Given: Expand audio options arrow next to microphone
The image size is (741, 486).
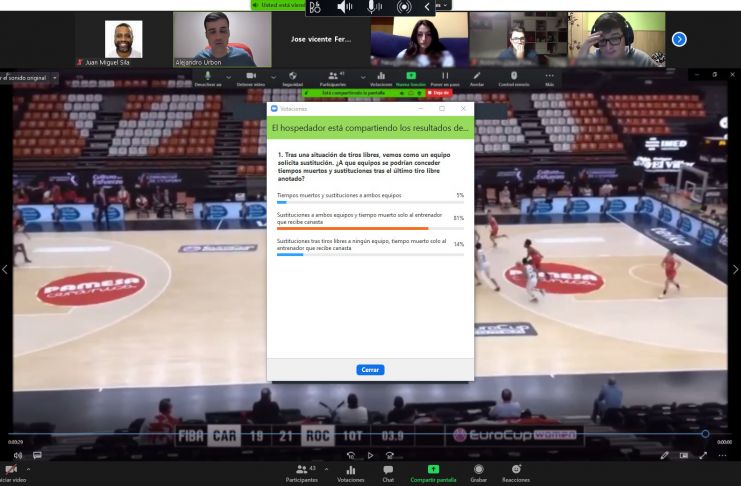Looking at the screenshot, I should click(x=229, y=77).
